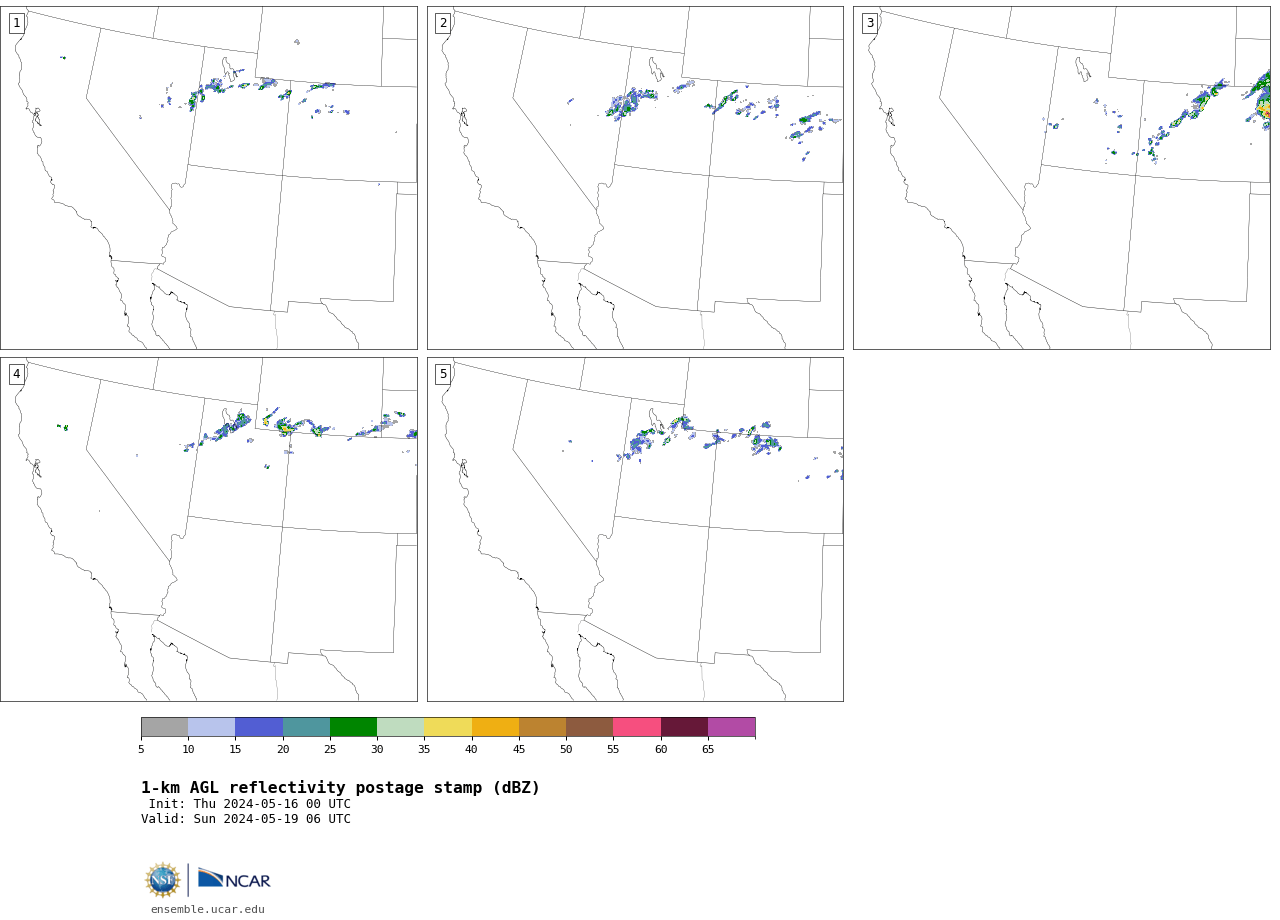Click the maroon 60-65 dBZ swatch
This screenshot has width=1280, height=920.
pyautogui.click(x=684, y=727)
